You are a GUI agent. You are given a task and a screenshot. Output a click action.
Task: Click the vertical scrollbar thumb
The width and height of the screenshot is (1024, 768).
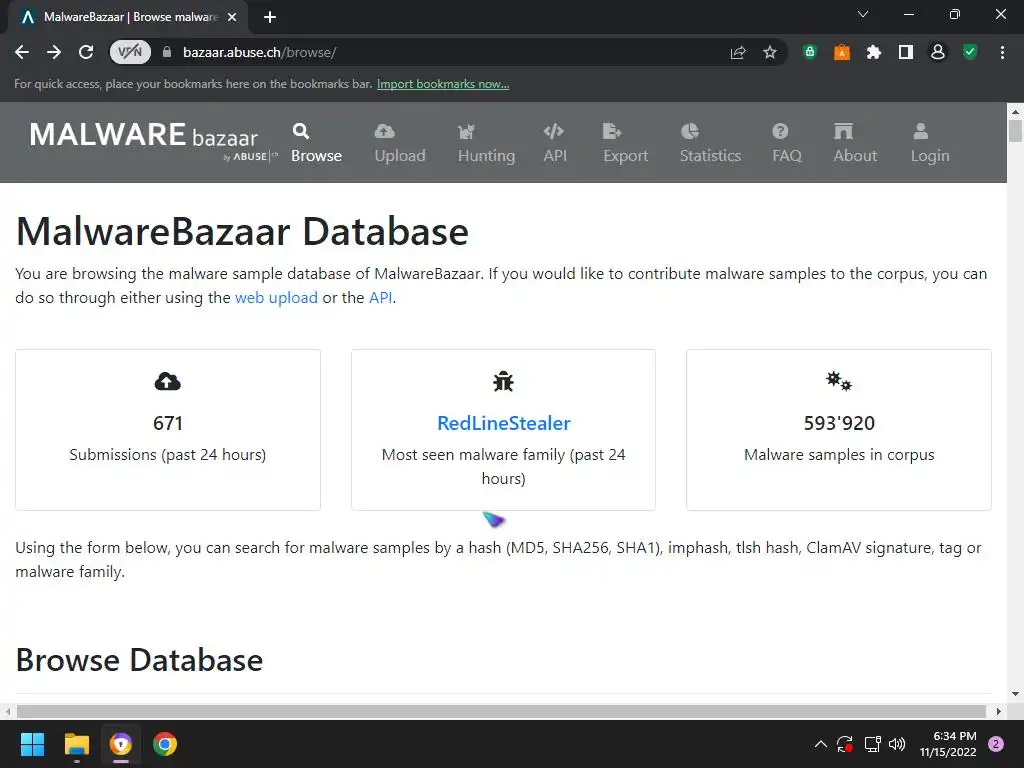coord(1015,130)
